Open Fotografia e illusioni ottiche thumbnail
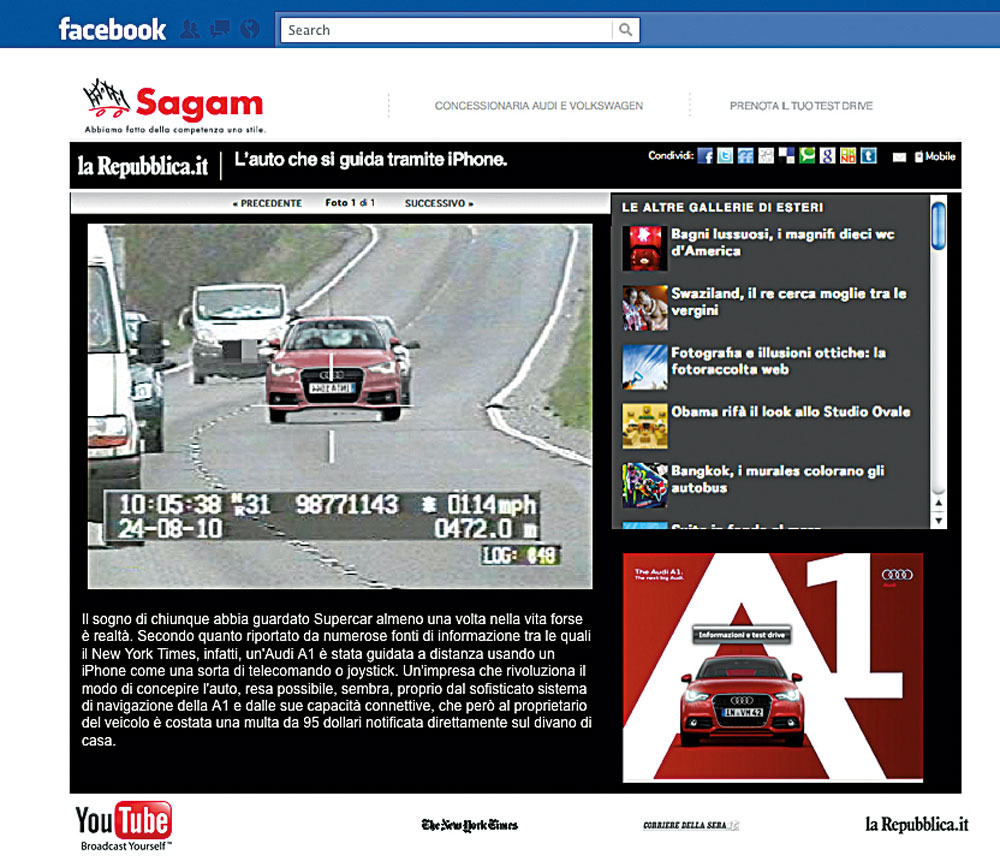Screen dimensions: 1000x867 [x=645, y=367]
